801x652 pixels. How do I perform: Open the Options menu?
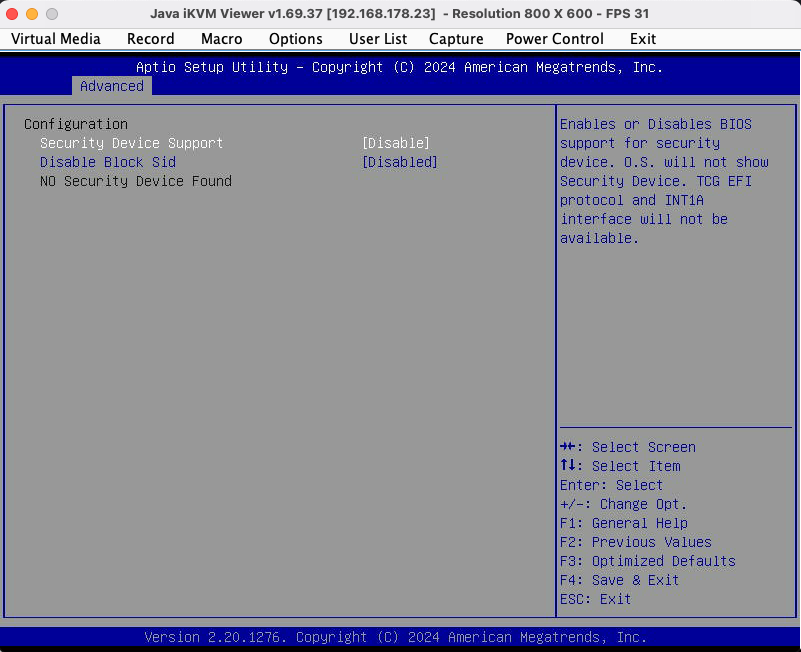click(x=296, y=39)
